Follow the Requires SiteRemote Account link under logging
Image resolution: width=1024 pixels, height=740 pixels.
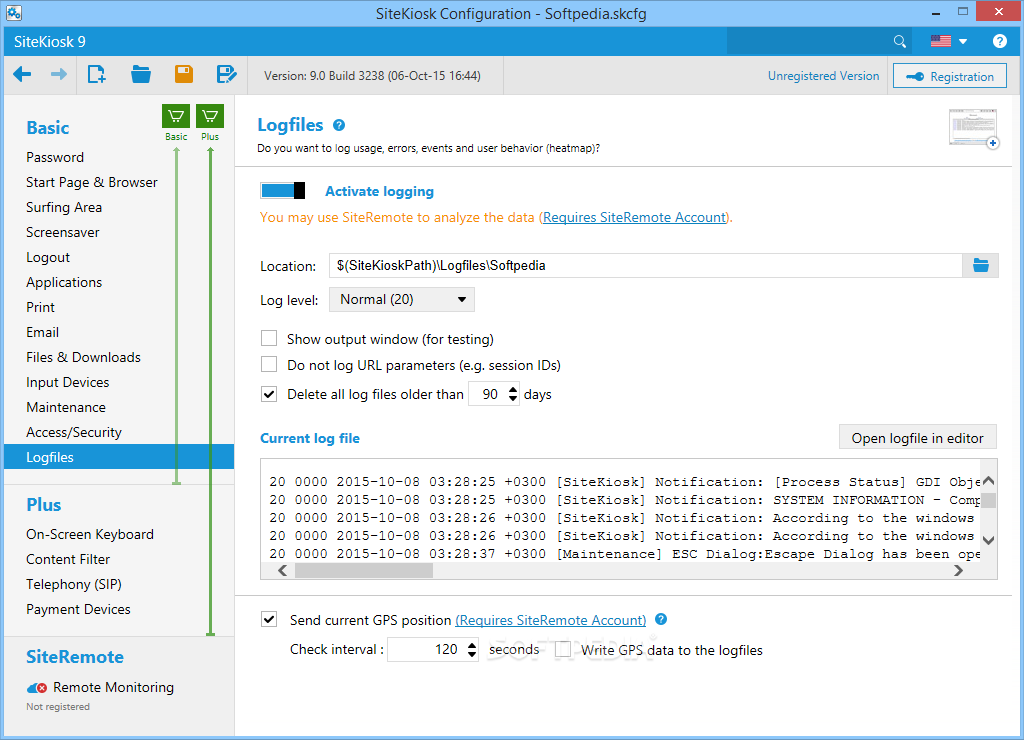[x=634, y=217]
